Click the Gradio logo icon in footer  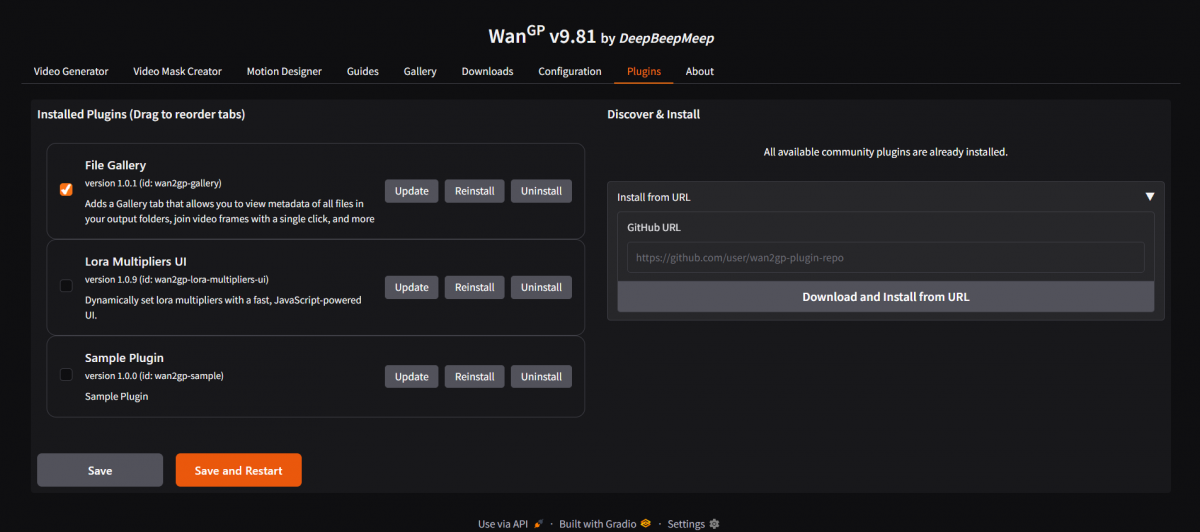coord(646,524)
